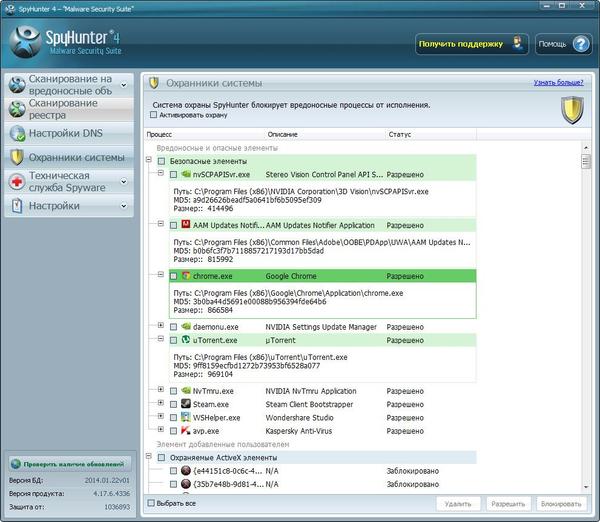This screenshot has width=600, height=522.
Task: Click the blue question mark help icon
Action: pyautogui.click(x=581, y=44)
